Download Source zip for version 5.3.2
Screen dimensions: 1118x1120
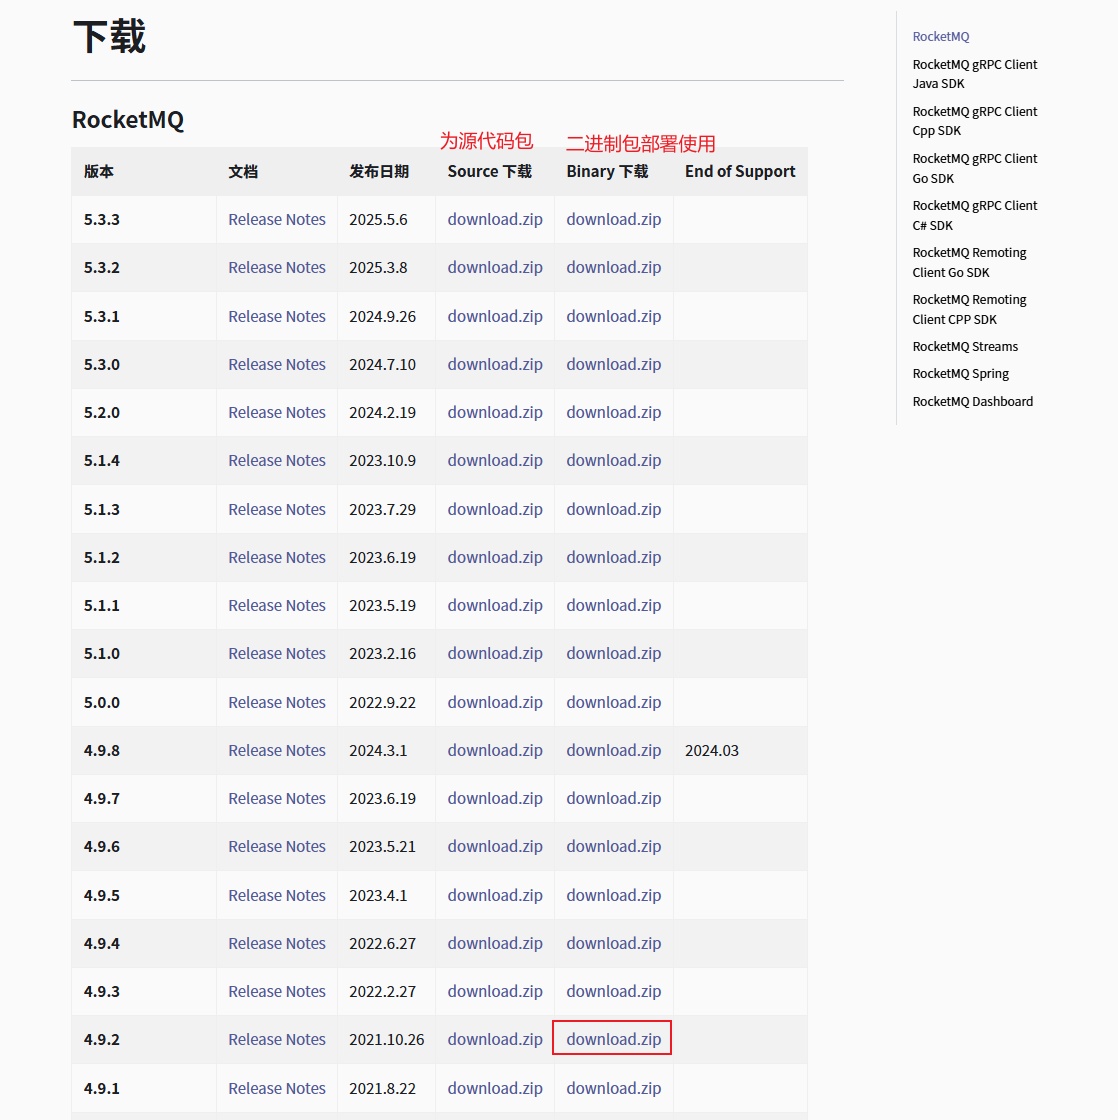(x=495, y=267)
